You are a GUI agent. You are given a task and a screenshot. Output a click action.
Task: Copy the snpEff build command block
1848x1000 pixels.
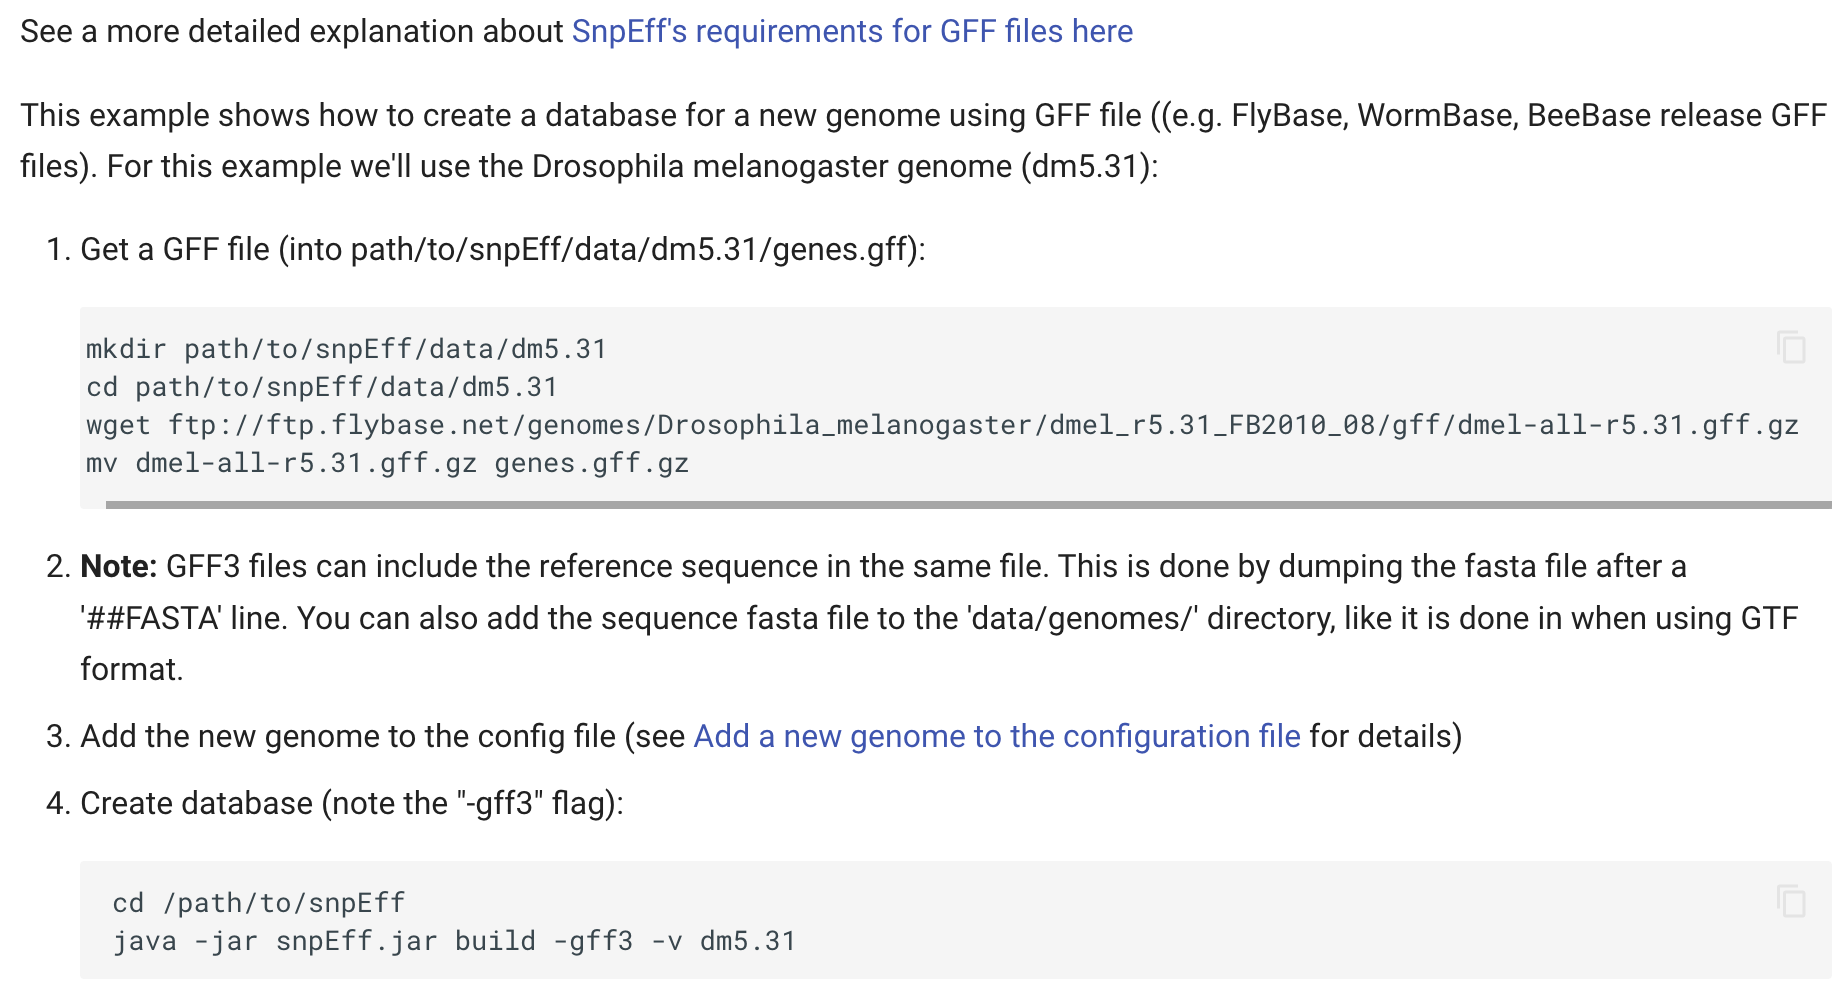pos(1790,901)
